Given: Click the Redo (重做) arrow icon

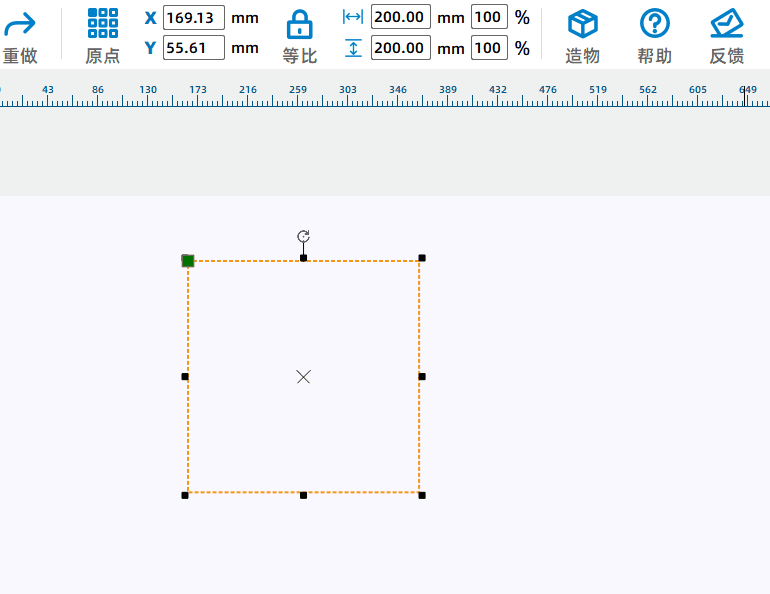Looking at the screenshot, I should pyautogui.click(x=19, y=24).
